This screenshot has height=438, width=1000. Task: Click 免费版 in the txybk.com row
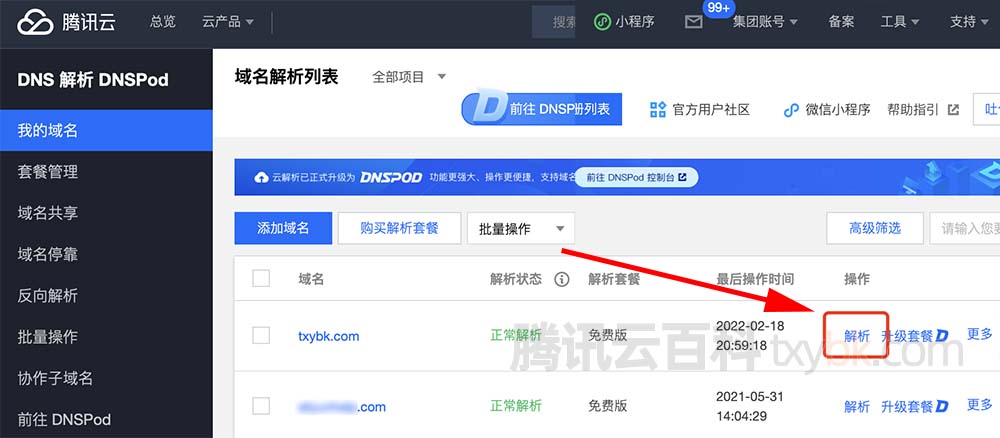point(608,335)
